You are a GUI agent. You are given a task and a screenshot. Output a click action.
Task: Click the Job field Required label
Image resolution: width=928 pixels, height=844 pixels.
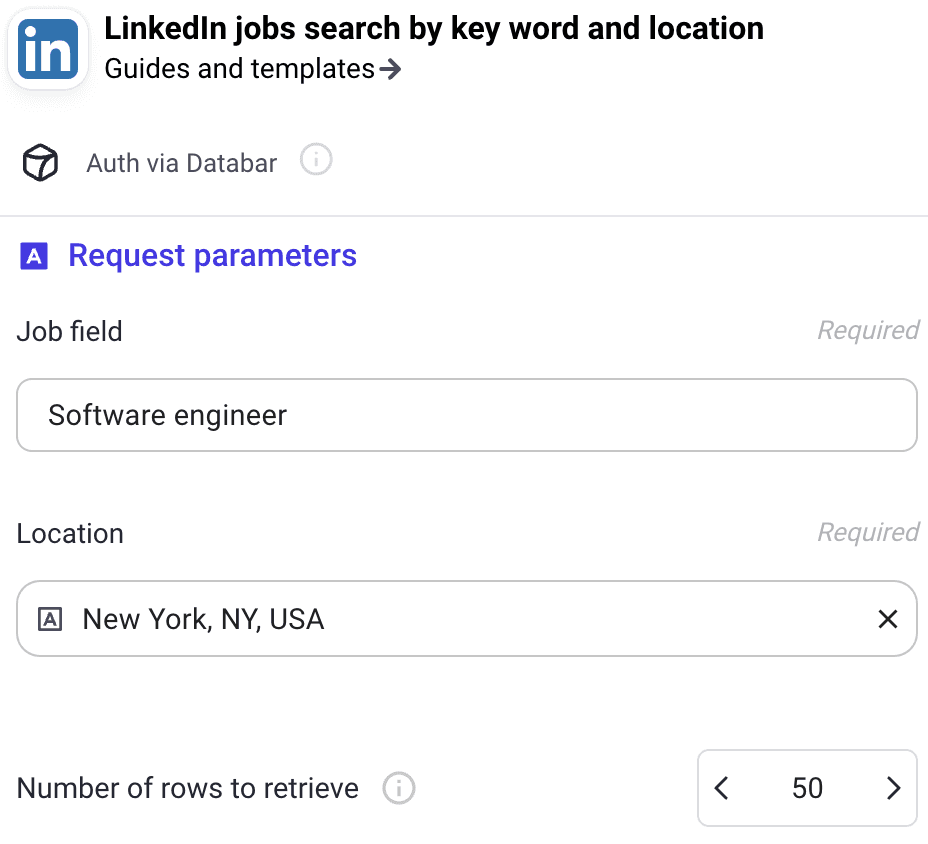click(868, 330)
